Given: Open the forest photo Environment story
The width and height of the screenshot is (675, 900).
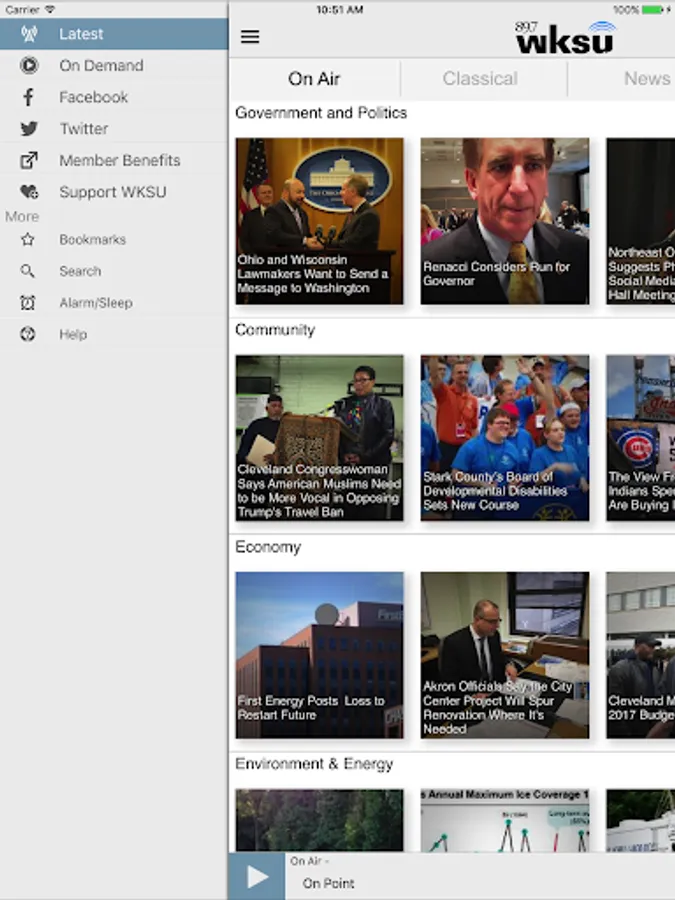Looking at the screenshot, I should (x=320, y=820).
